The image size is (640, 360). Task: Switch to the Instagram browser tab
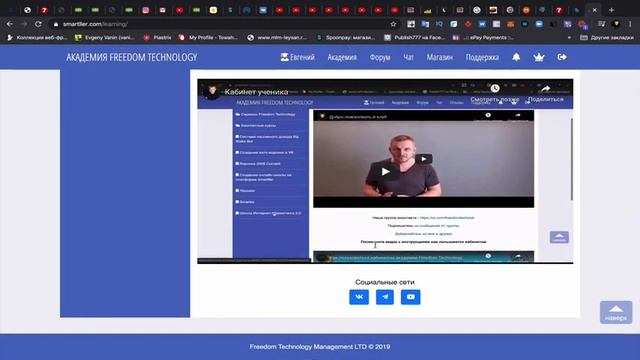(x=146, y=10)
